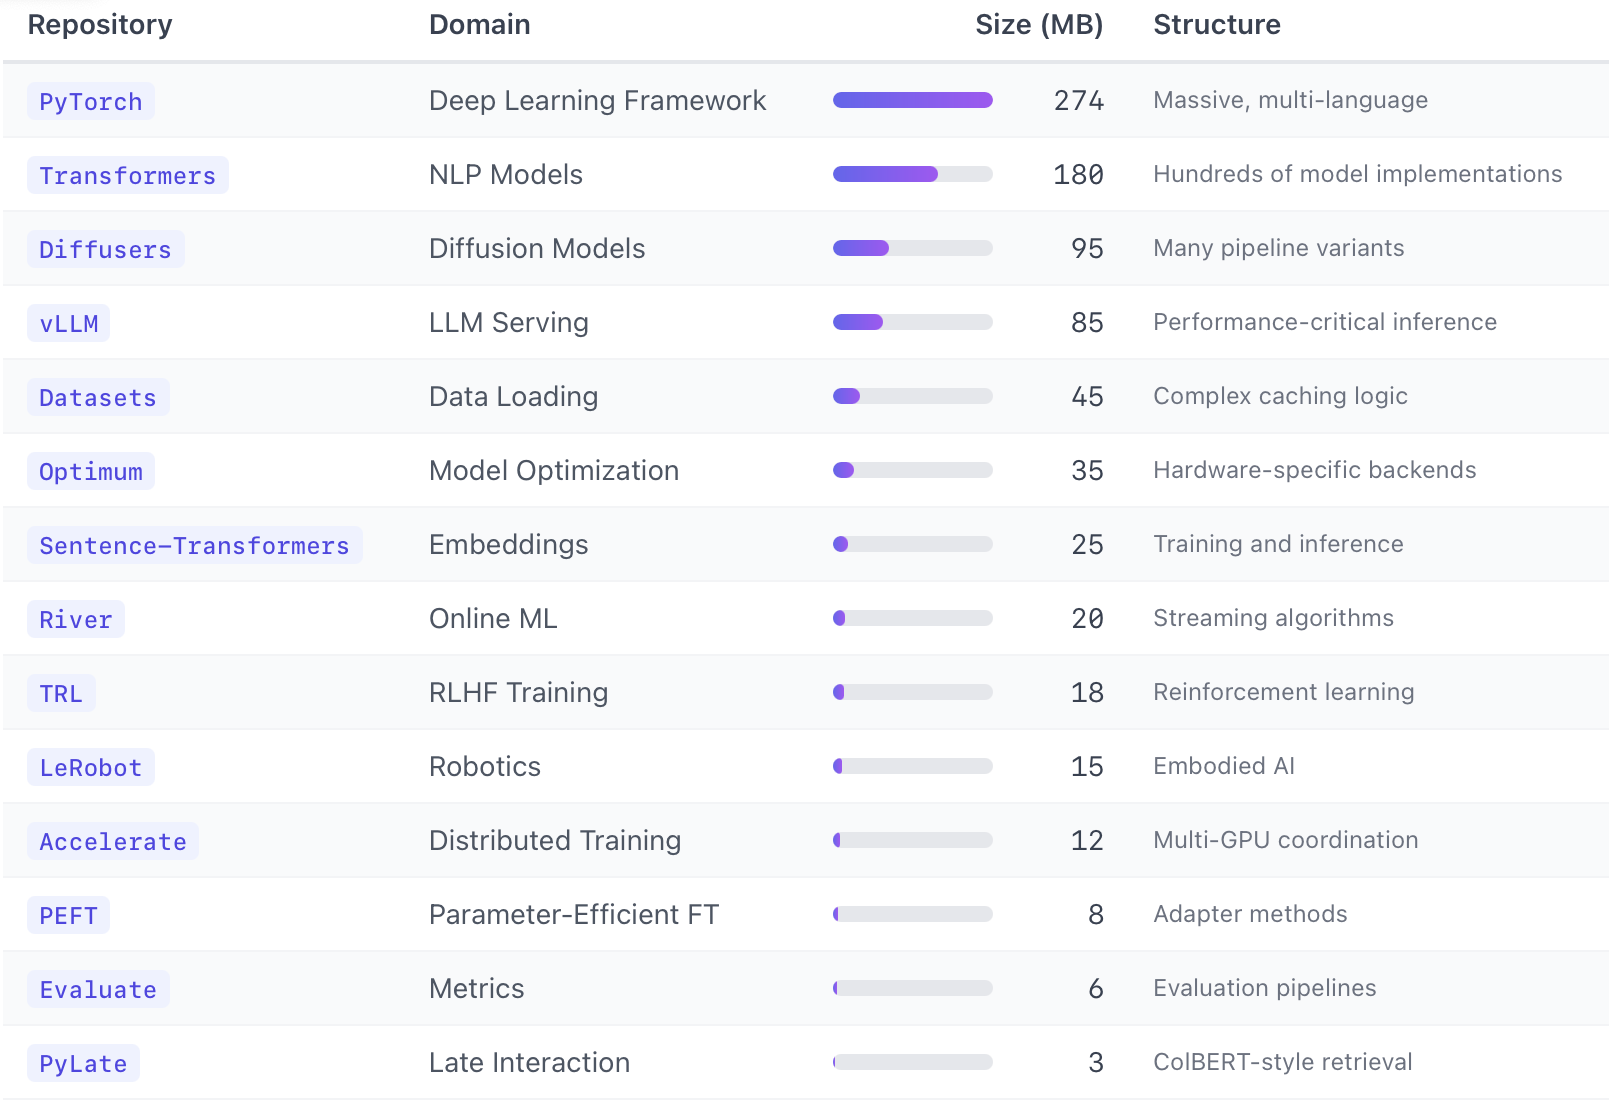Screen dimensions: 1622x1116
Task: Open the PyLate repository tag
Action: point(83,1063)
